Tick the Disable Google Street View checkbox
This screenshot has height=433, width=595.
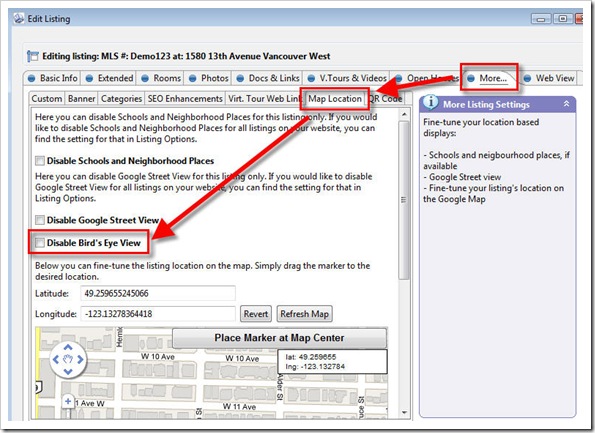point(40,220)
